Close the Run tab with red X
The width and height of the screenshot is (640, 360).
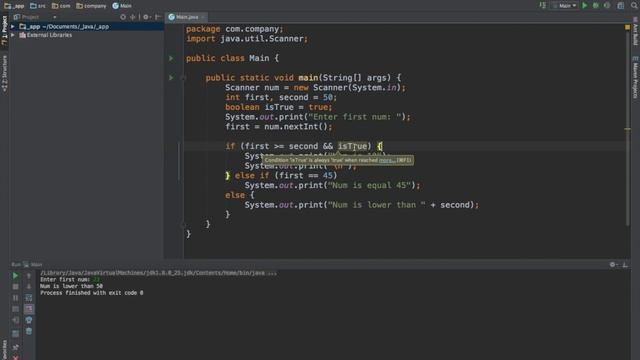point(15,357)
